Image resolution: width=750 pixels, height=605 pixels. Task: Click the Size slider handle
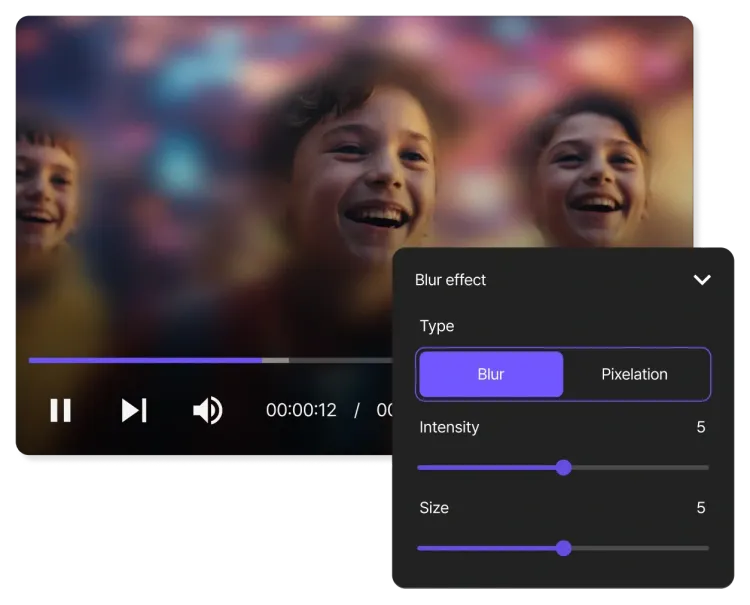563,548
